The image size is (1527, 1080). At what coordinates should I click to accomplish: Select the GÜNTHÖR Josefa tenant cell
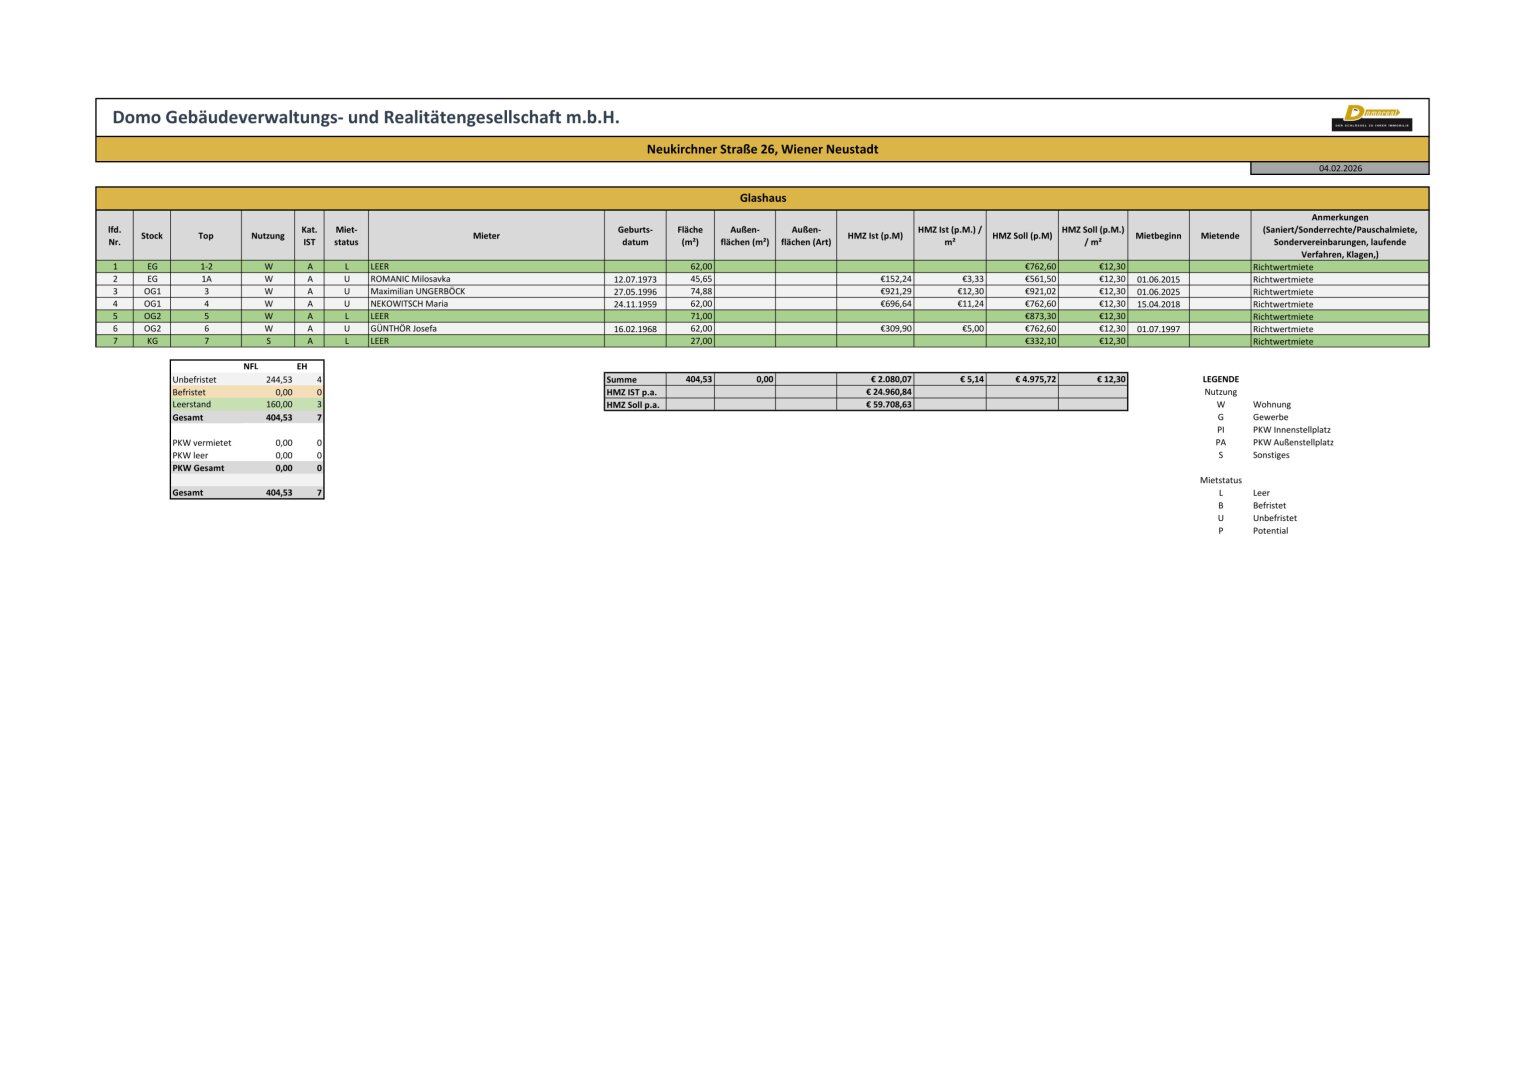[403, 328]
